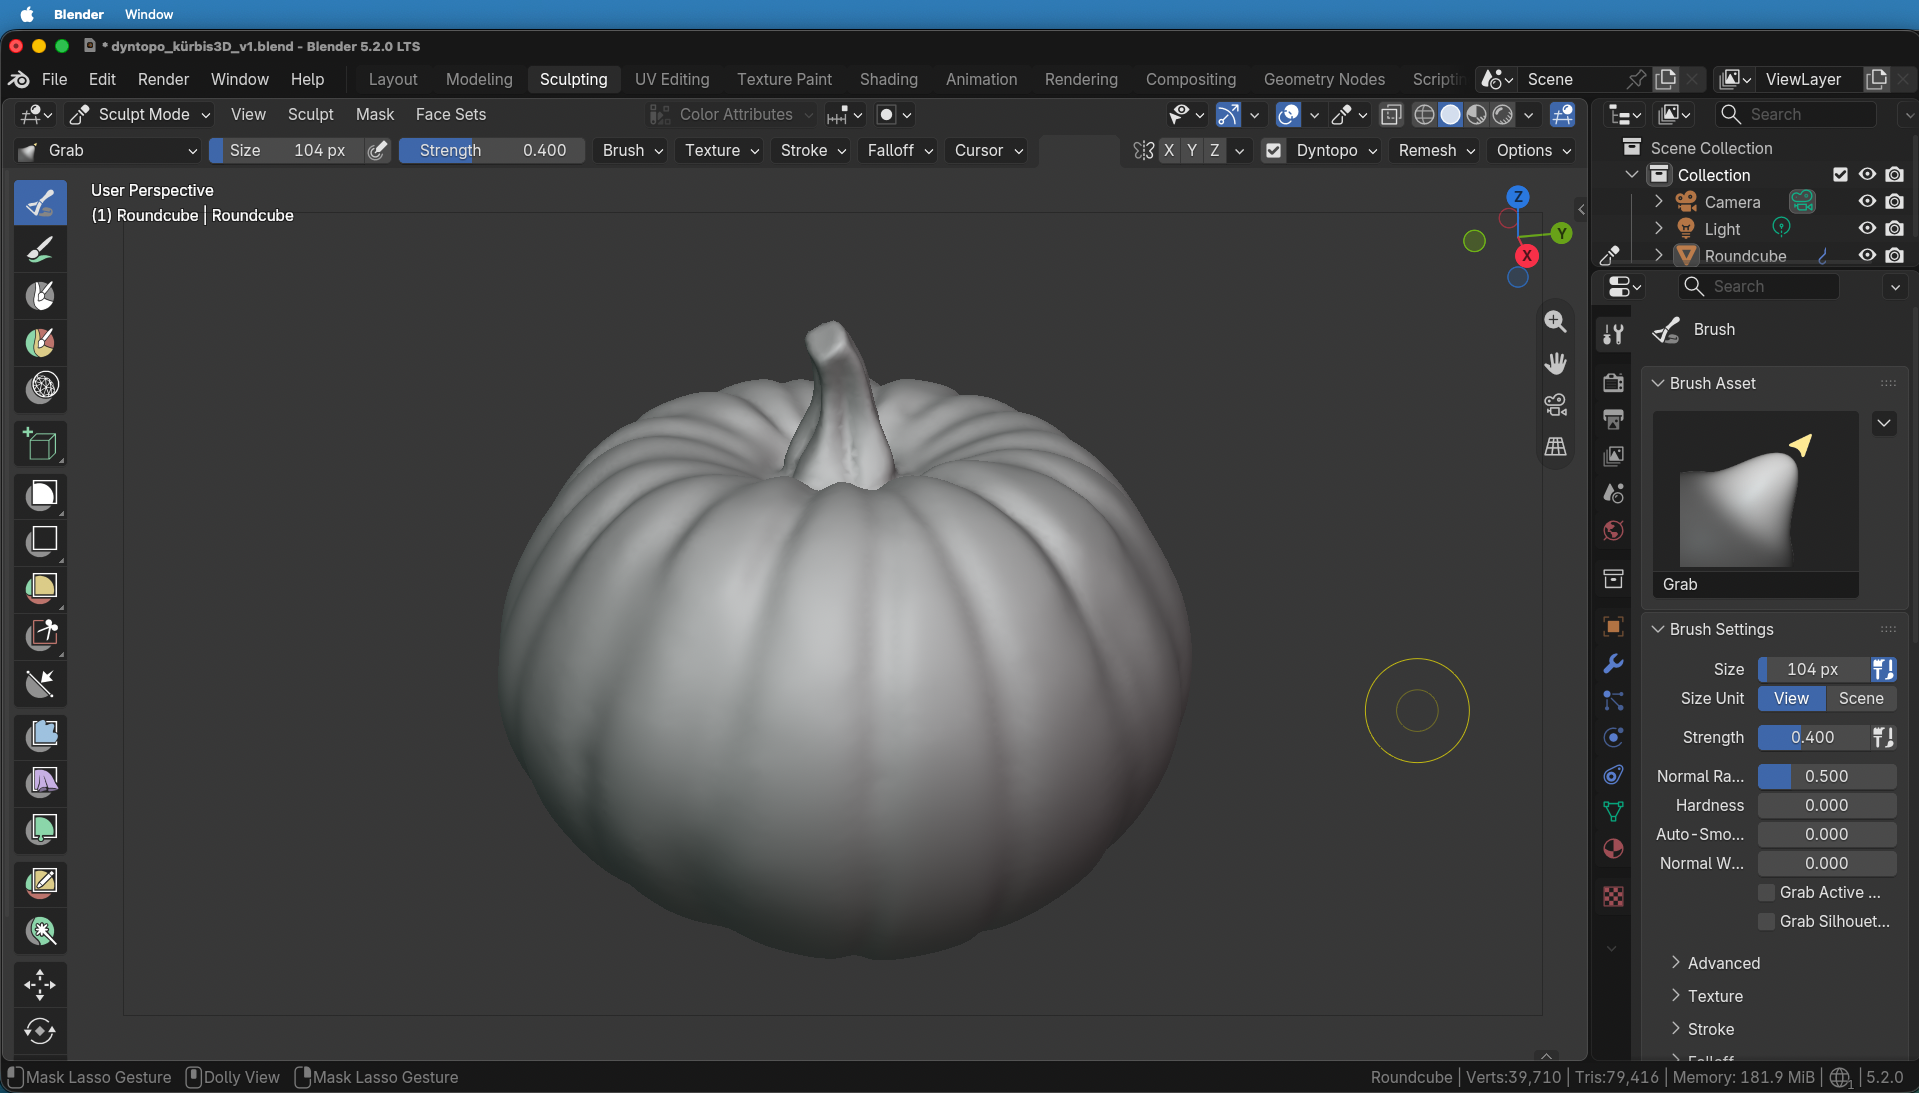The width and height of the screenshot is (1919, 1093).
Task: Select the Box Trim tool
Action: pyautogui.click(x=41, y=635)
